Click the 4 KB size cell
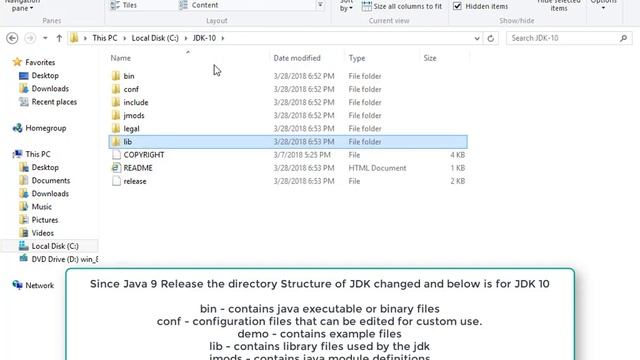 458,155
